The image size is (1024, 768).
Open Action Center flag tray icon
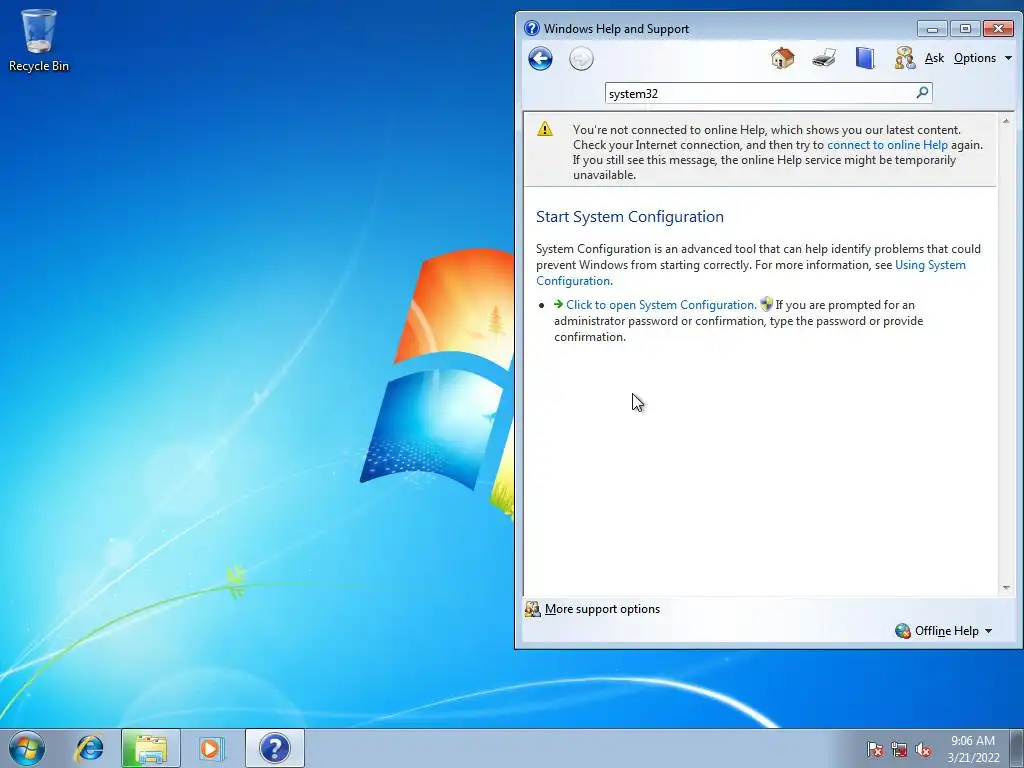tap(875, 750)
